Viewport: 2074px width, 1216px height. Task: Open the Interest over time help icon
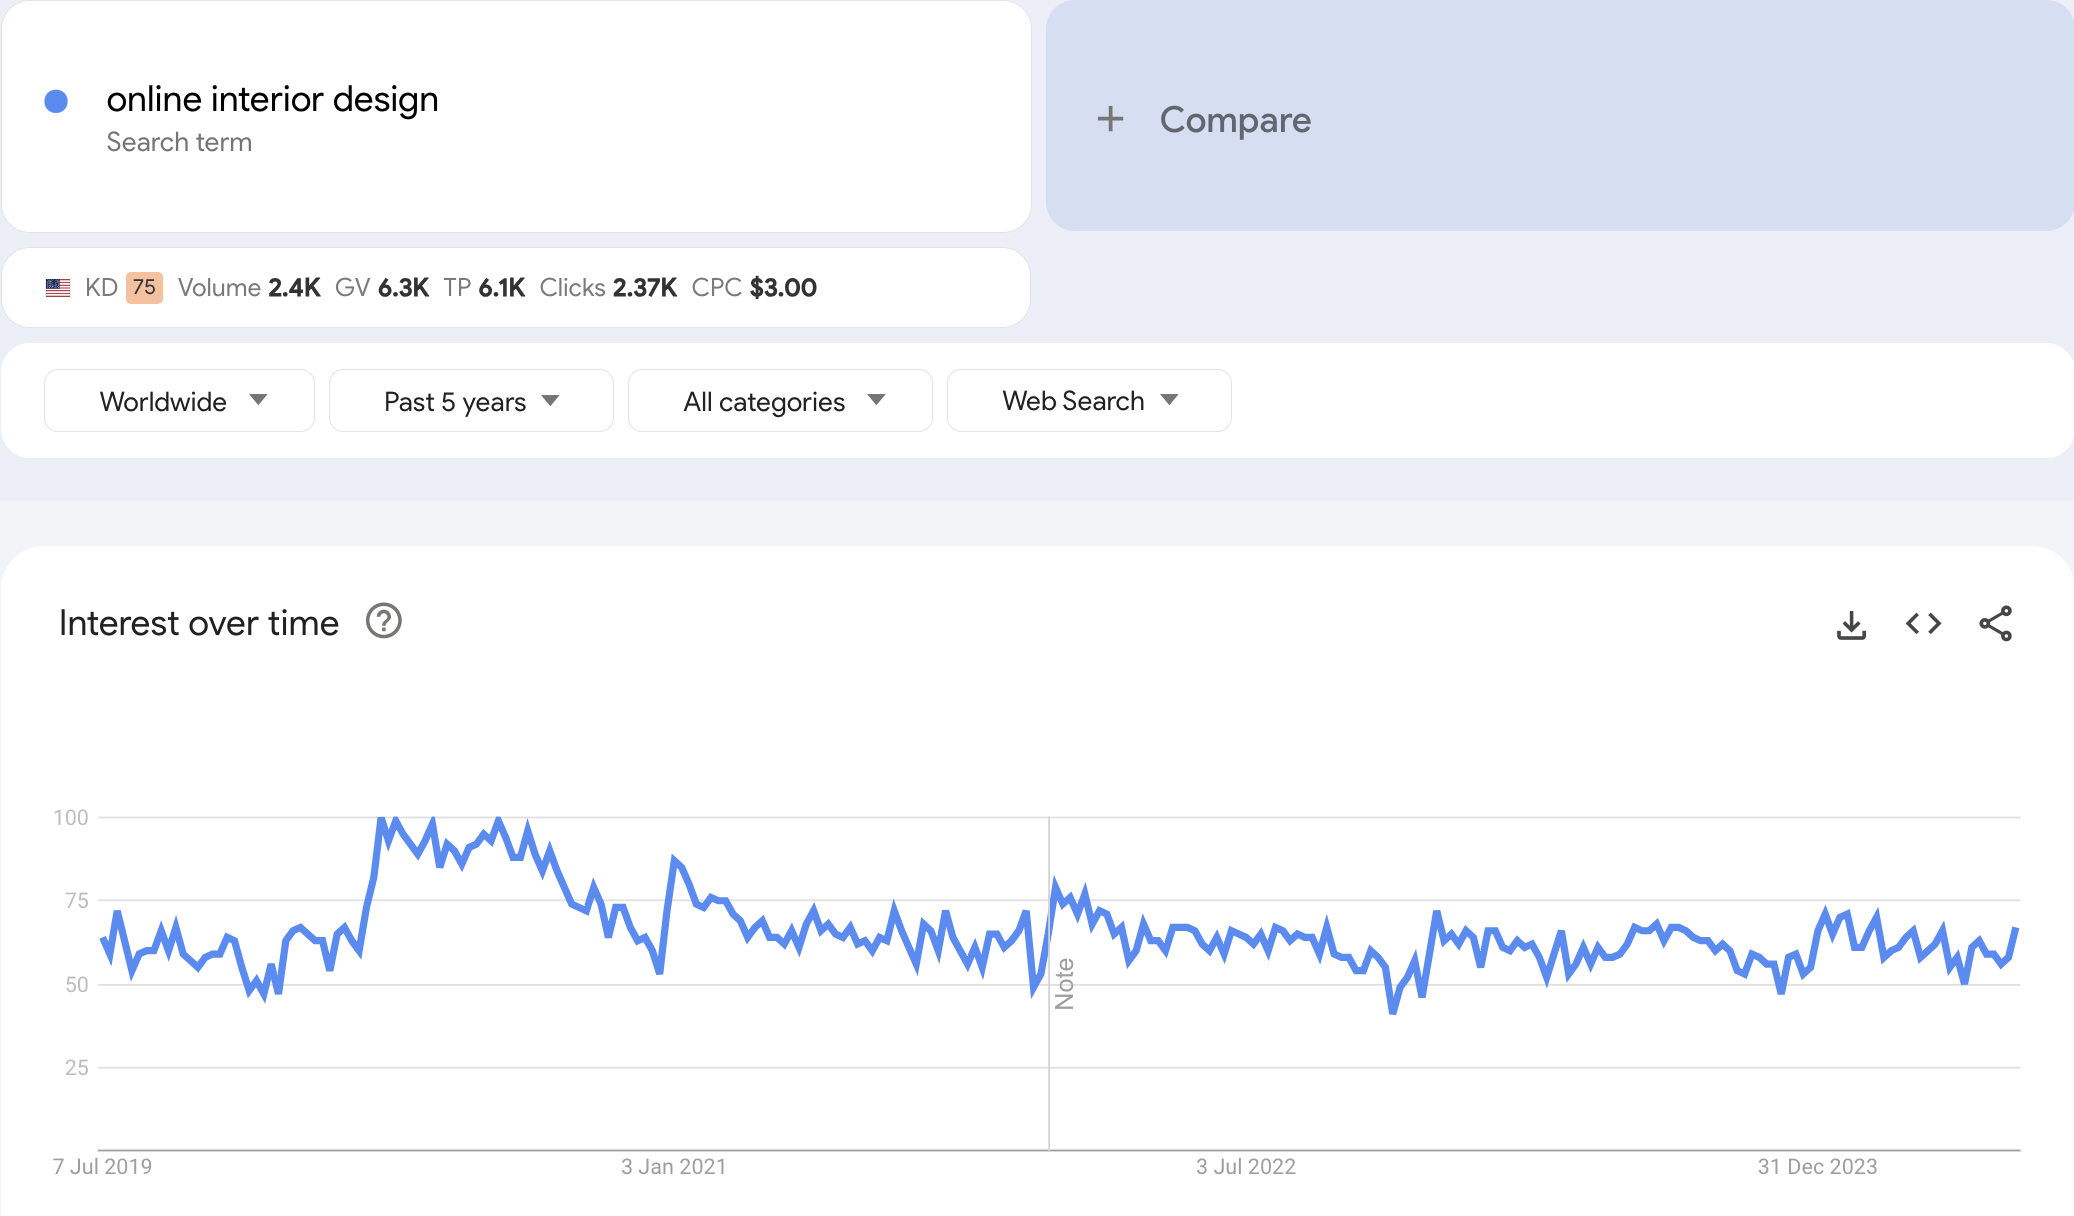pos(383,621)
